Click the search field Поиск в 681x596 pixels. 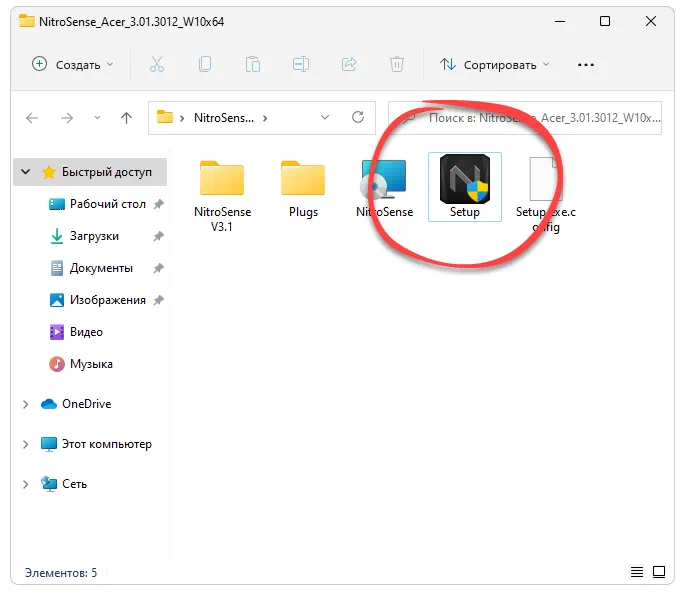click(x=525, y=118)
